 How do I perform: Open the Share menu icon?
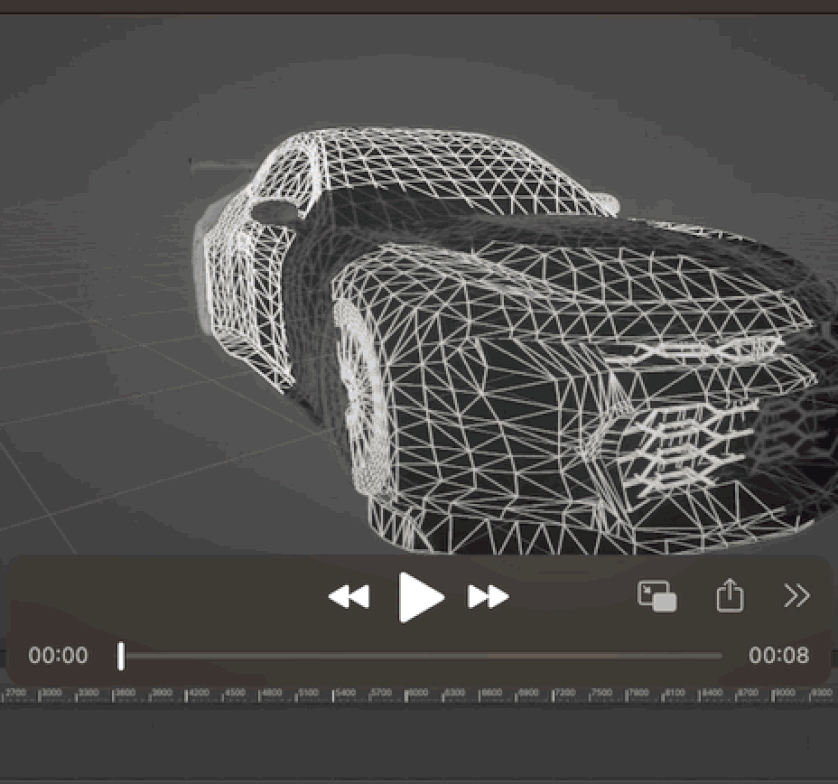click(x=730, y=594)
